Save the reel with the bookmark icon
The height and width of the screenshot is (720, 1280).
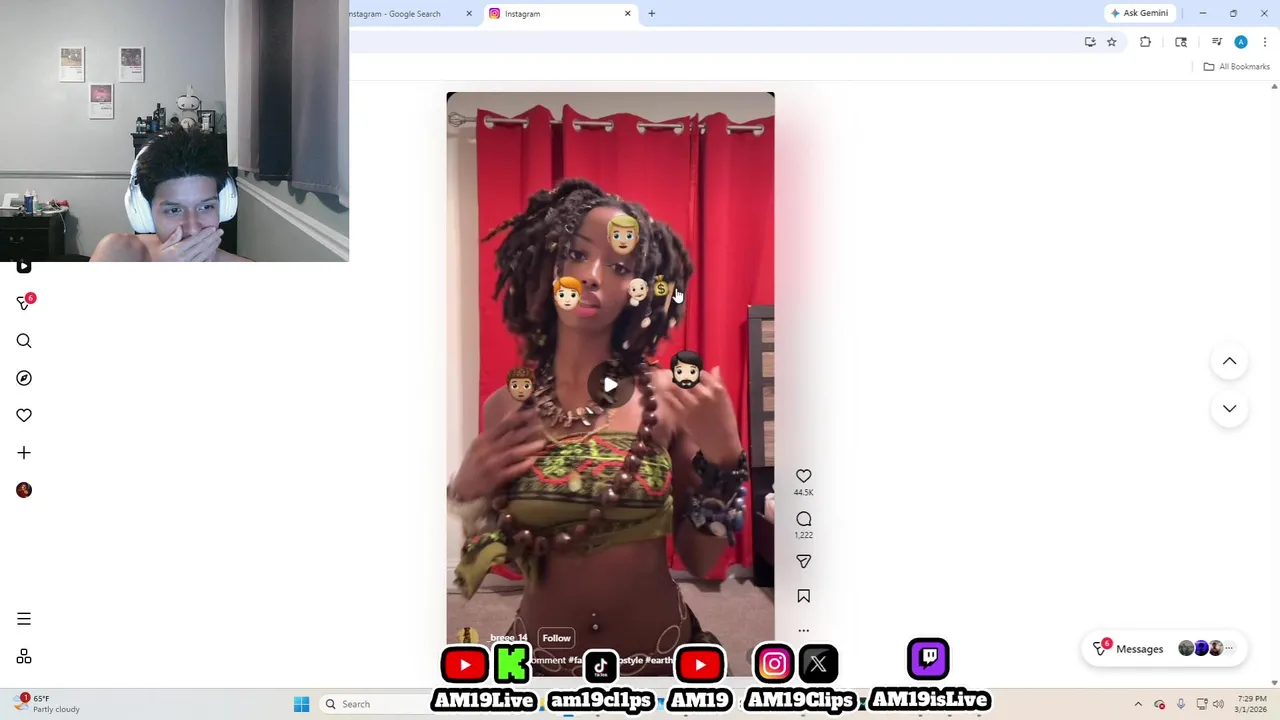tap(804, 596)
